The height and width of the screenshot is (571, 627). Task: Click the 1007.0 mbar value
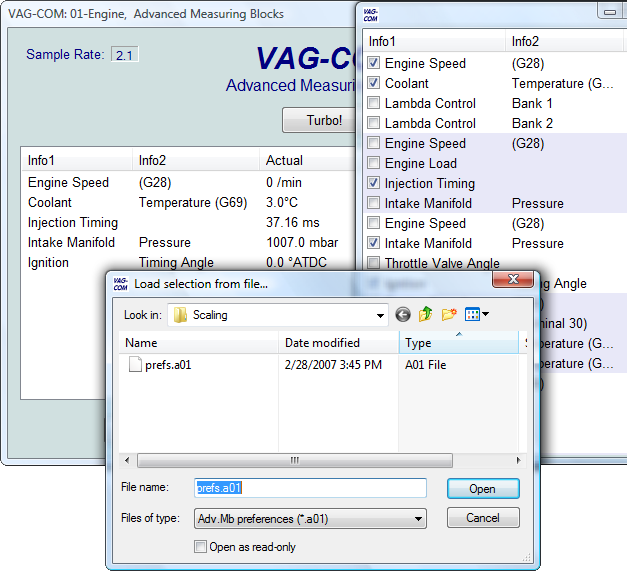click(302, 242)
